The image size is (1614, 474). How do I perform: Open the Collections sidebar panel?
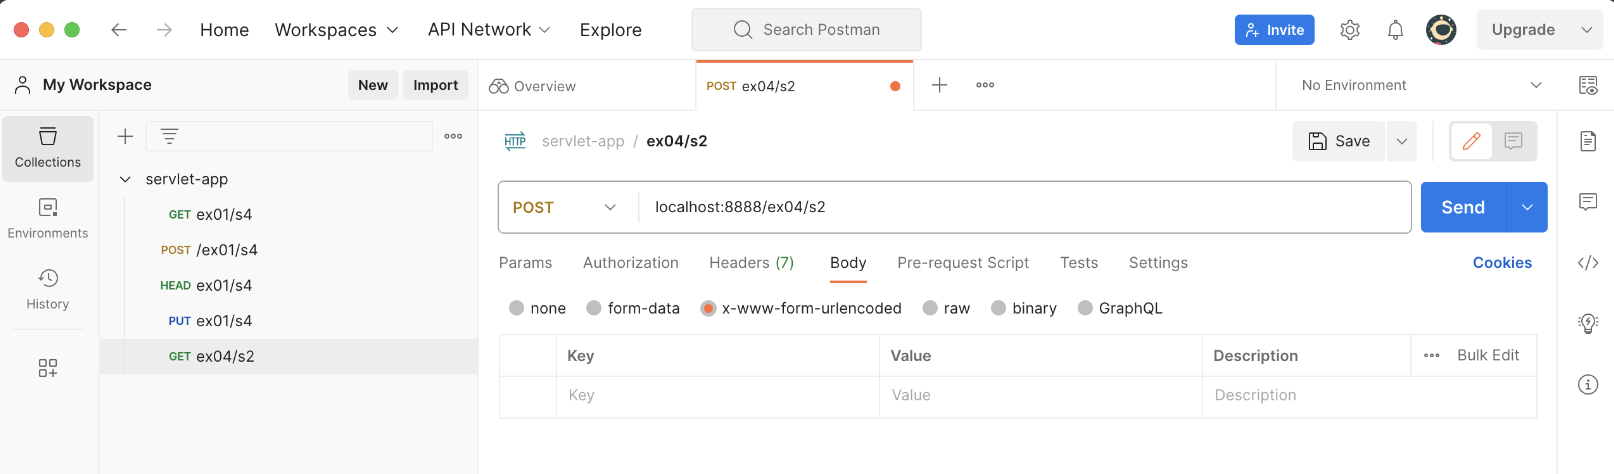point(48,148)
